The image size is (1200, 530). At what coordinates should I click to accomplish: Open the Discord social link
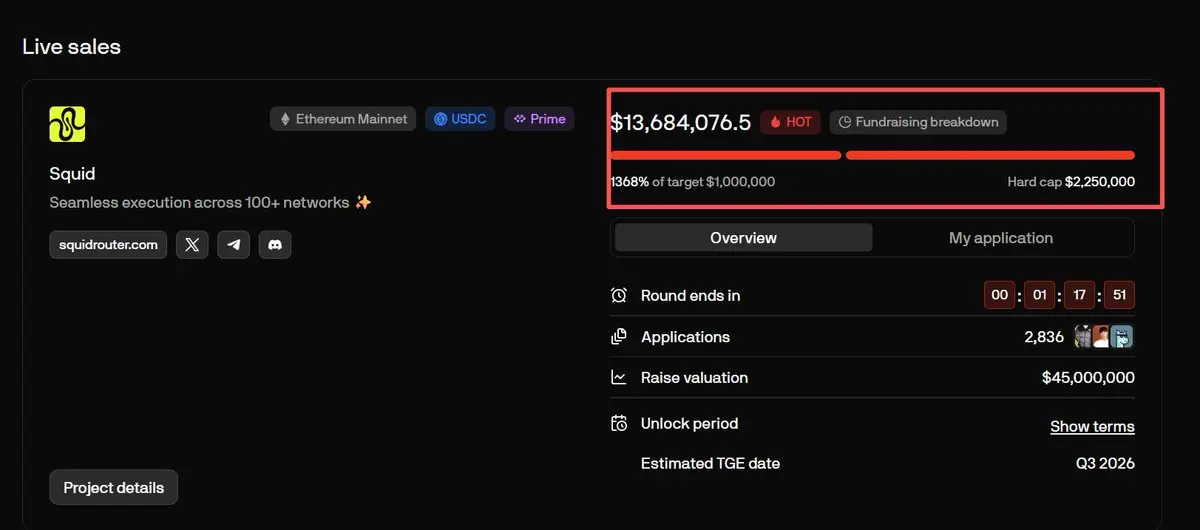coord(275,244)
